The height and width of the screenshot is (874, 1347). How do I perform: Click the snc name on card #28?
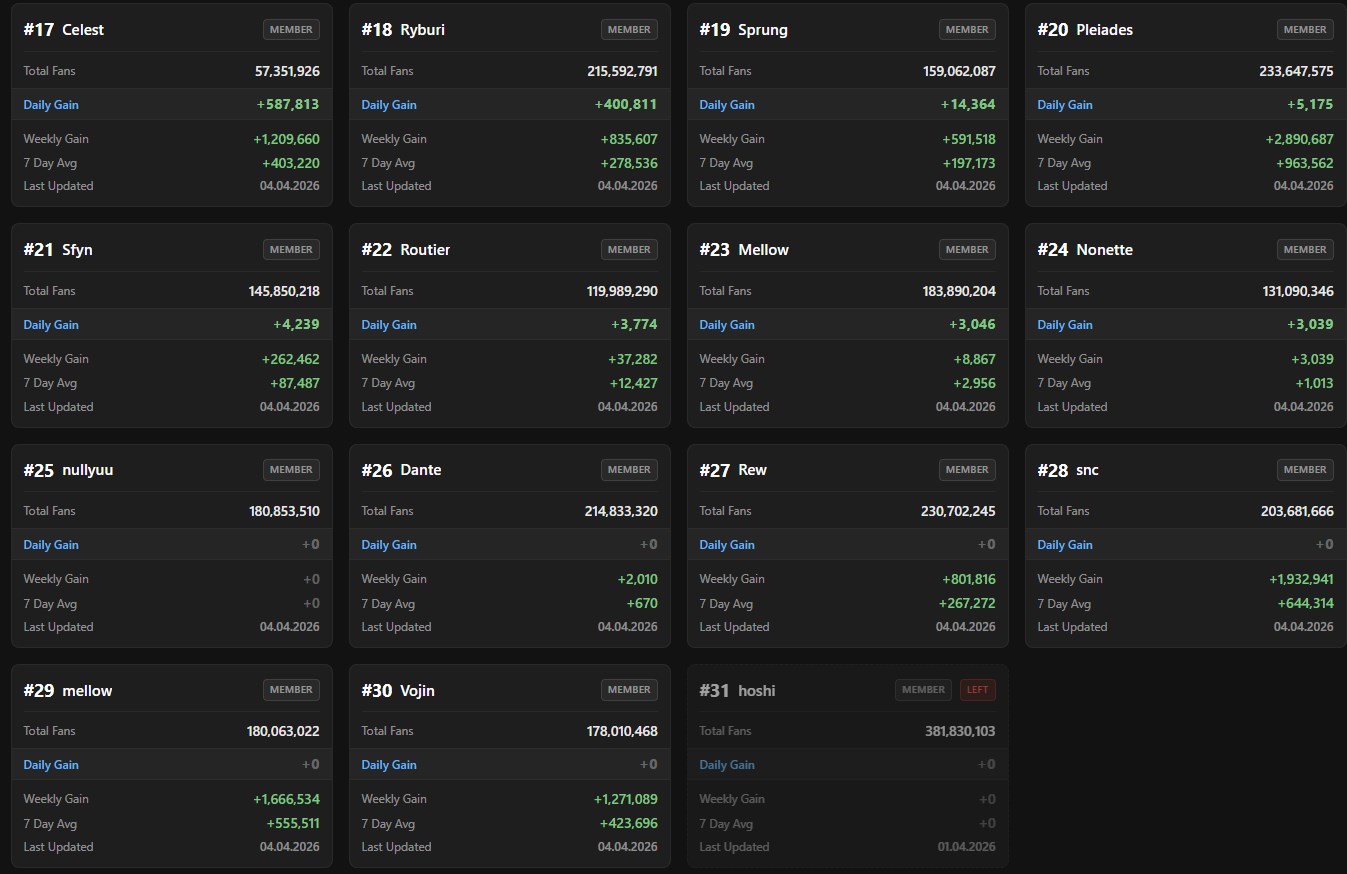[x=1087, y=470]
